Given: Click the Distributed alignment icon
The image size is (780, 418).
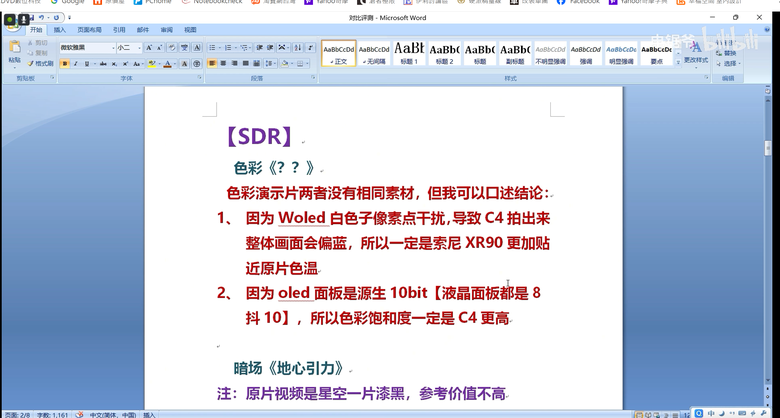Looking at the screenshot, I should pos(256,64).
